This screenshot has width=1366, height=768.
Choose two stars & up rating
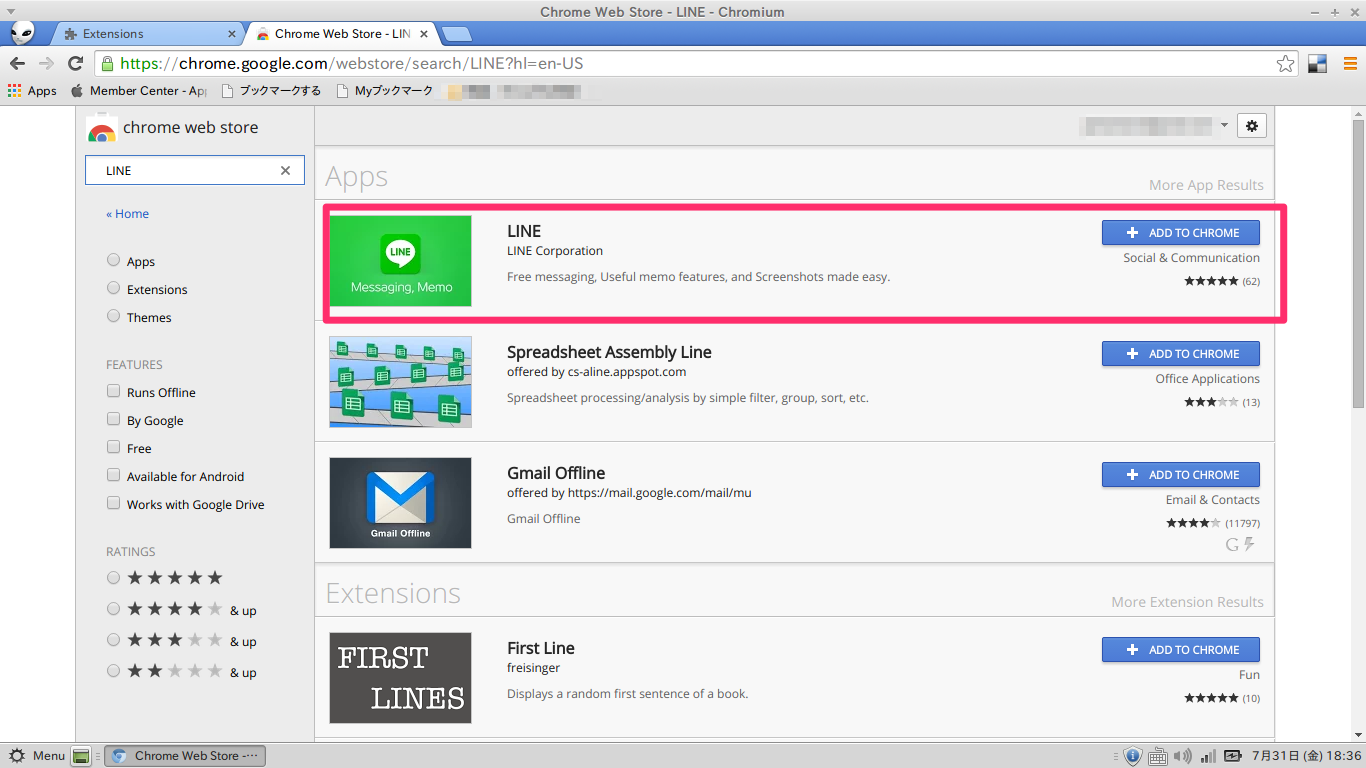point(113,671)
